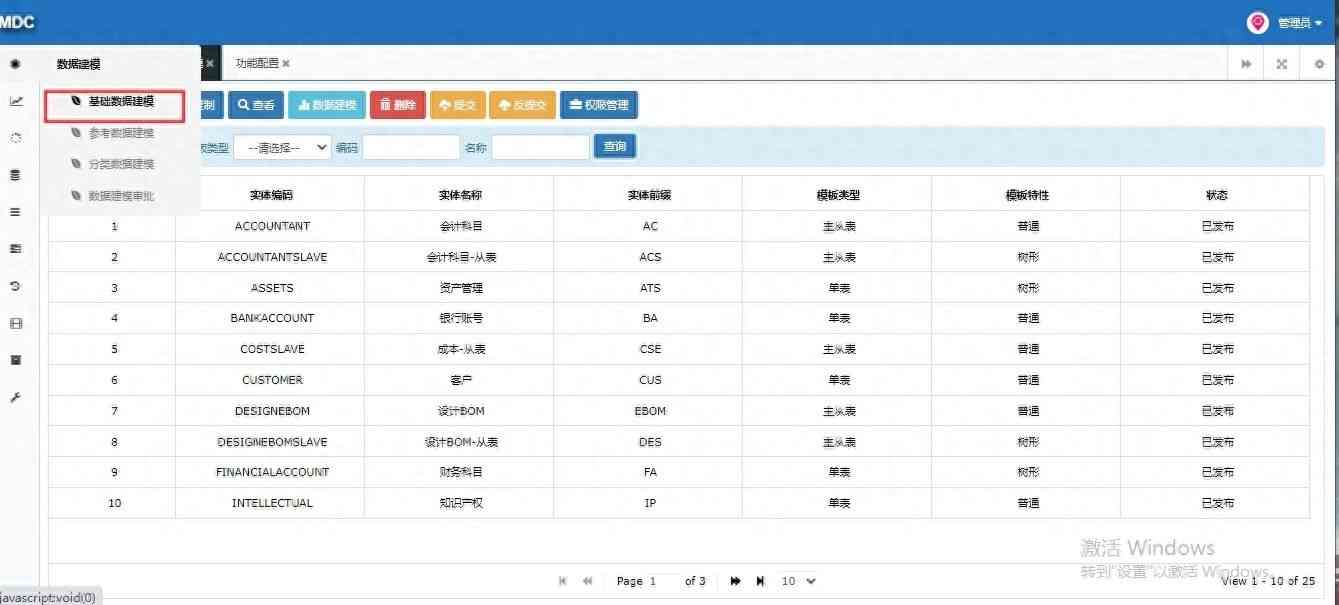Sort by the 模板特性 column header

pos(1027,195)
